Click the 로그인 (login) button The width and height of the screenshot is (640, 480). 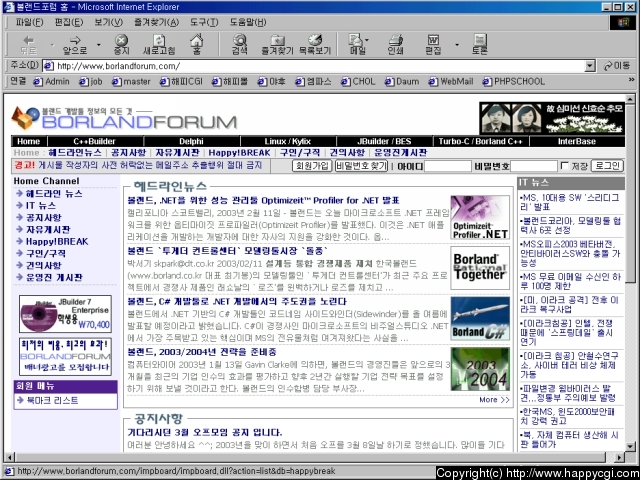point(607,166)
